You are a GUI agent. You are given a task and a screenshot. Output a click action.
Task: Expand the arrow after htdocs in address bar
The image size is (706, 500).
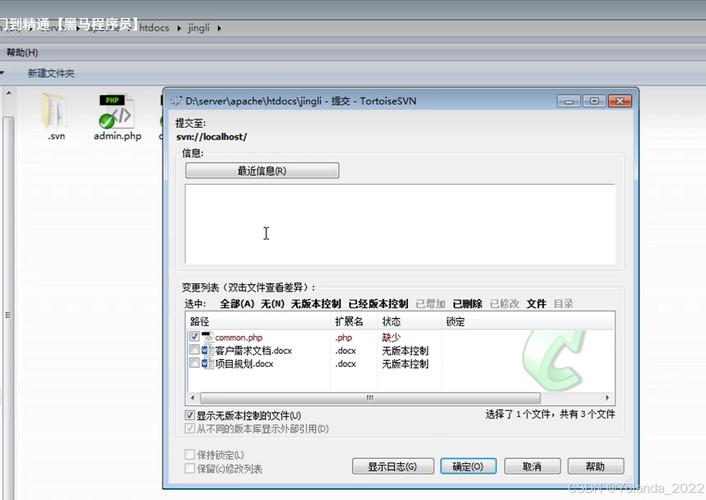[179, 28]
